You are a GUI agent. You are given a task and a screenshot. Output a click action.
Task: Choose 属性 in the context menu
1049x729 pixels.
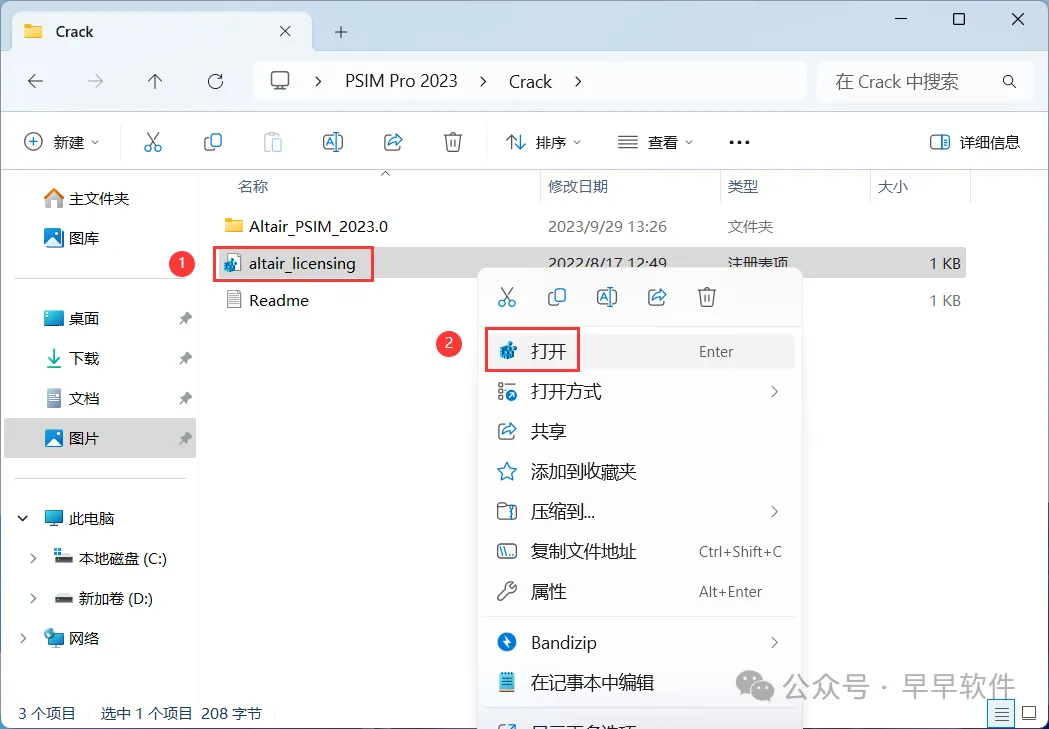pyautogui.click(x=639, y=592)
